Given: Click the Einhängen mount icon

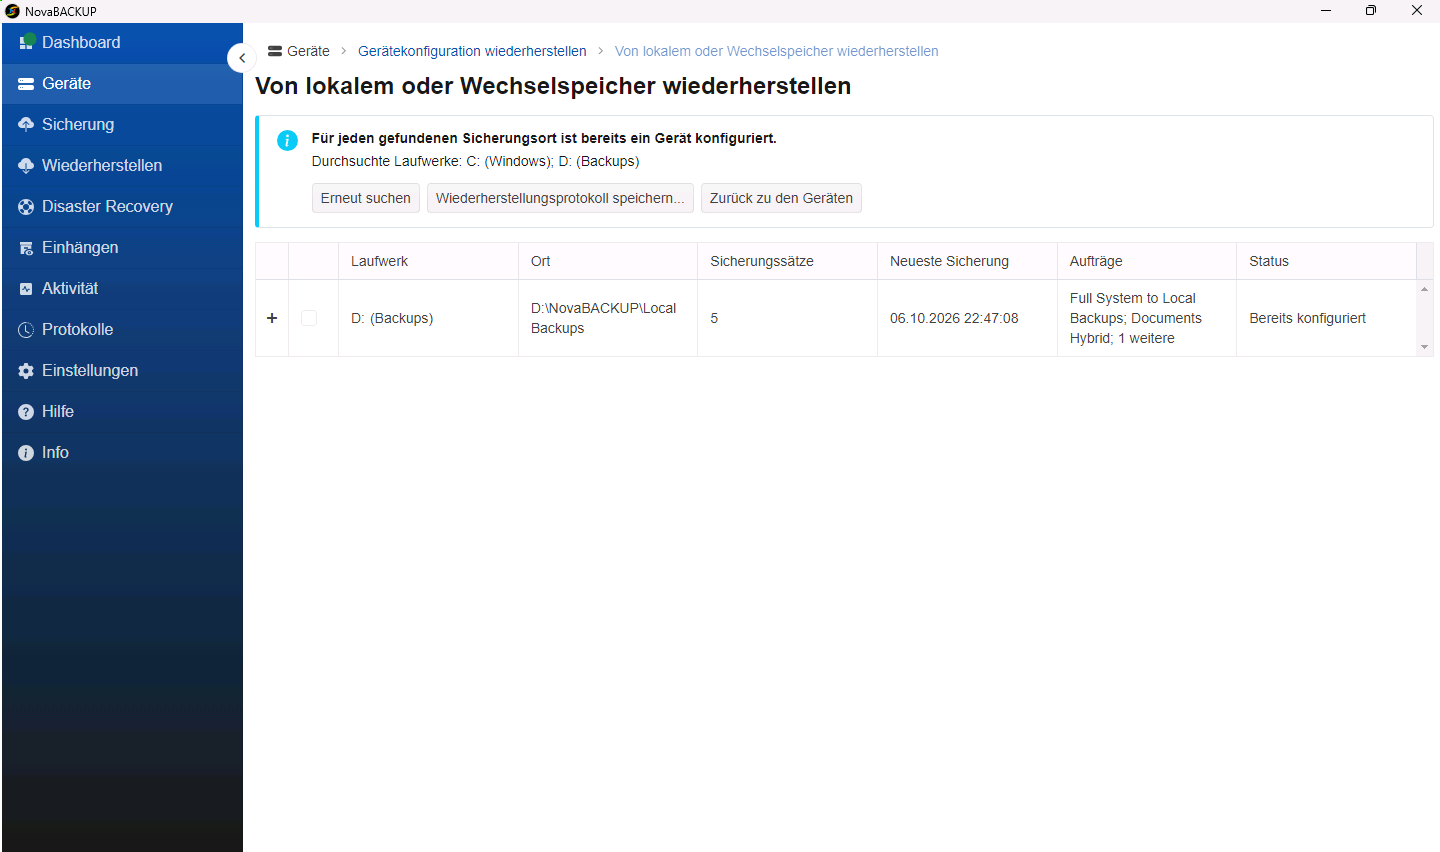Looking at the screenshot, I should tap(26, 247).
